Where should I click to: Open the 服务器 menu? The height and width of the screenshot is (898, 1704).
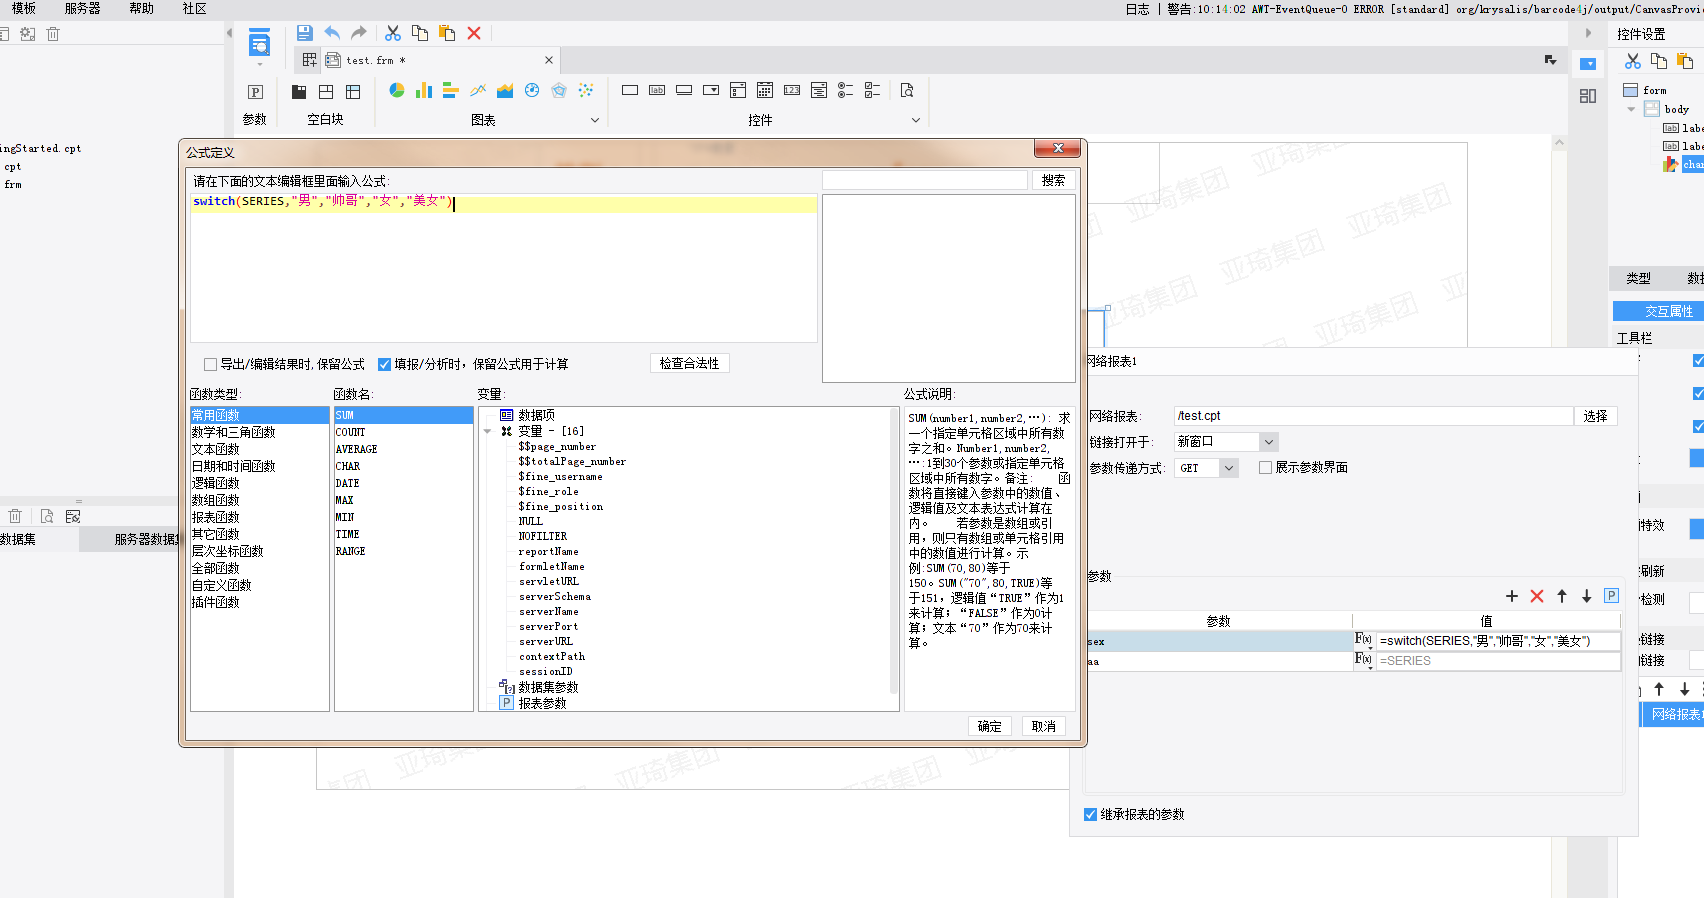click(83, 9)
